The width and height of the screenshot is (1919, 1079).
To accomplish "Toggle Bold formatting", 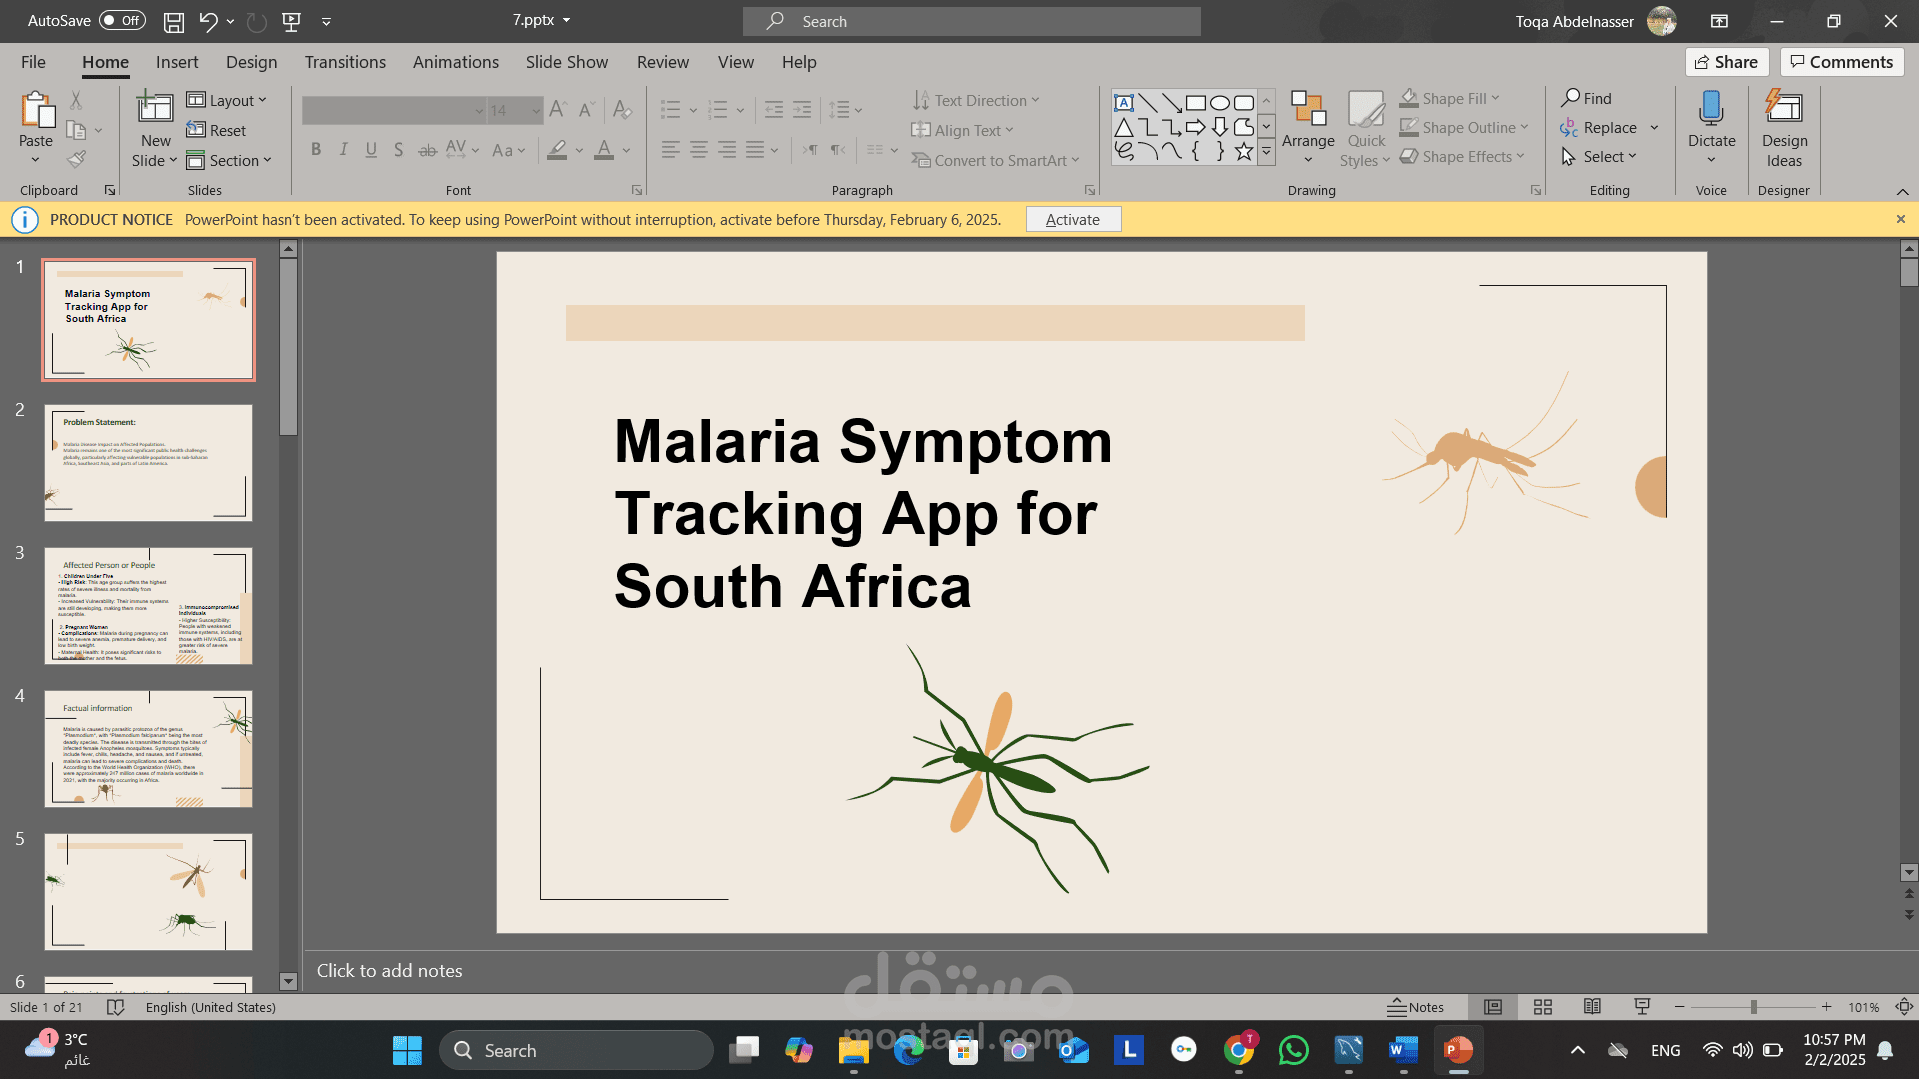I will (316, 150).
